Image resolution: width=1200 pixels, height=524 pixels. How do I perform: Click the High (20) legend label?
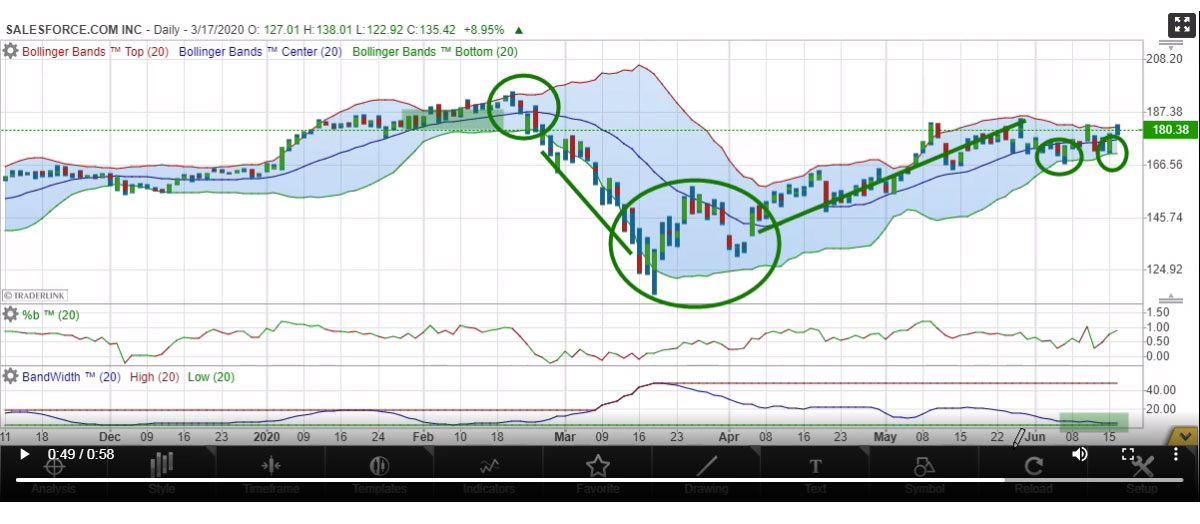pos(155,376)
